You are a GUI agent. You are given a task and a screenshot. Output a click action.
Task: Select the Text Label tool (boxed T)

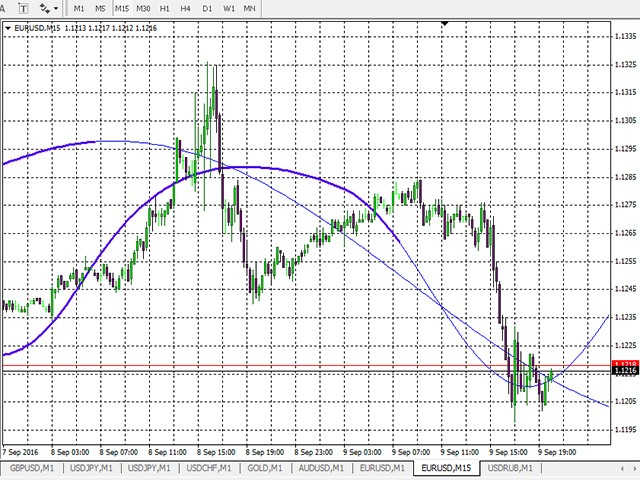click(x=23, y=8)
